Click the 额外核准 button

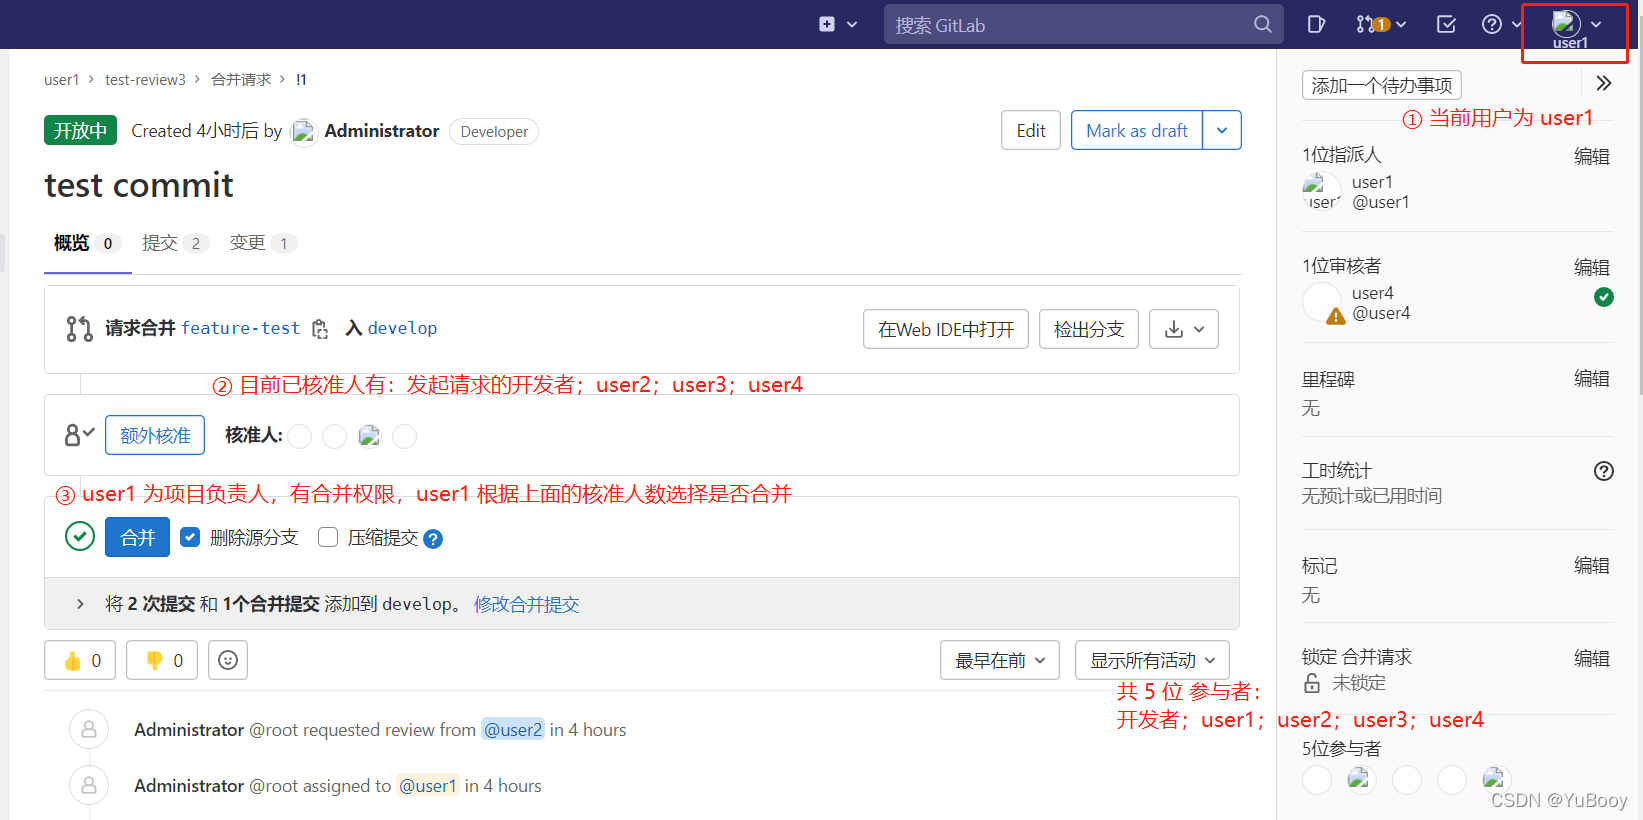(x=155, y=435)
